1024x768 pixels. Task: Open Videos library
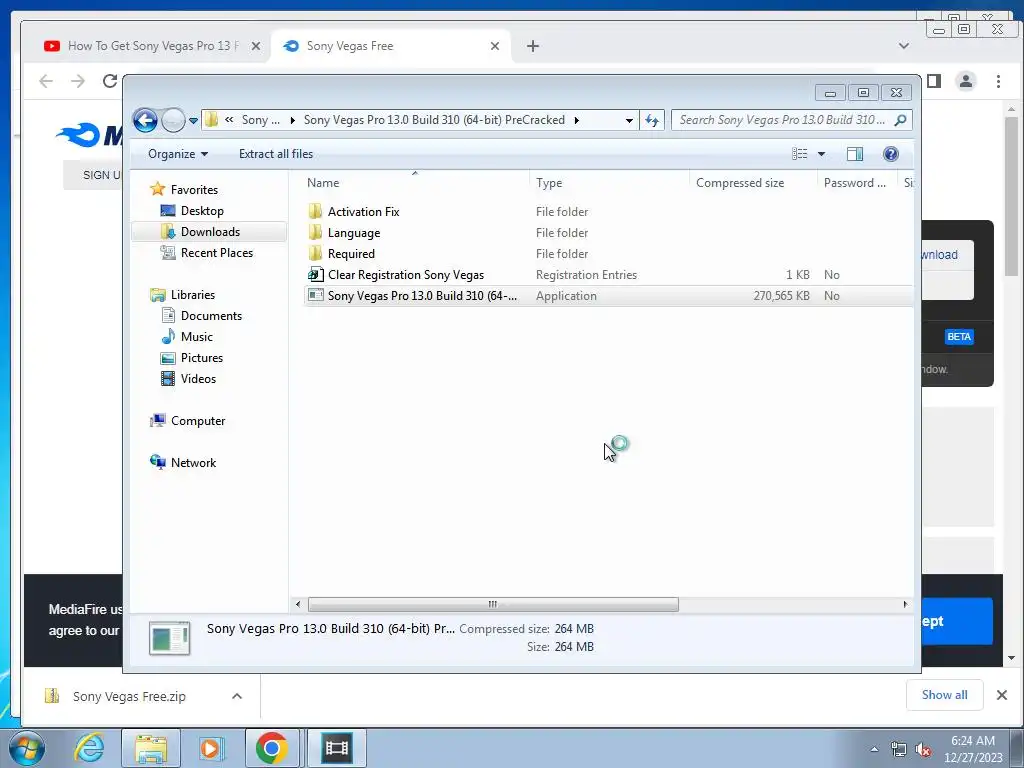pyautogui.click(x=198, y=379)
